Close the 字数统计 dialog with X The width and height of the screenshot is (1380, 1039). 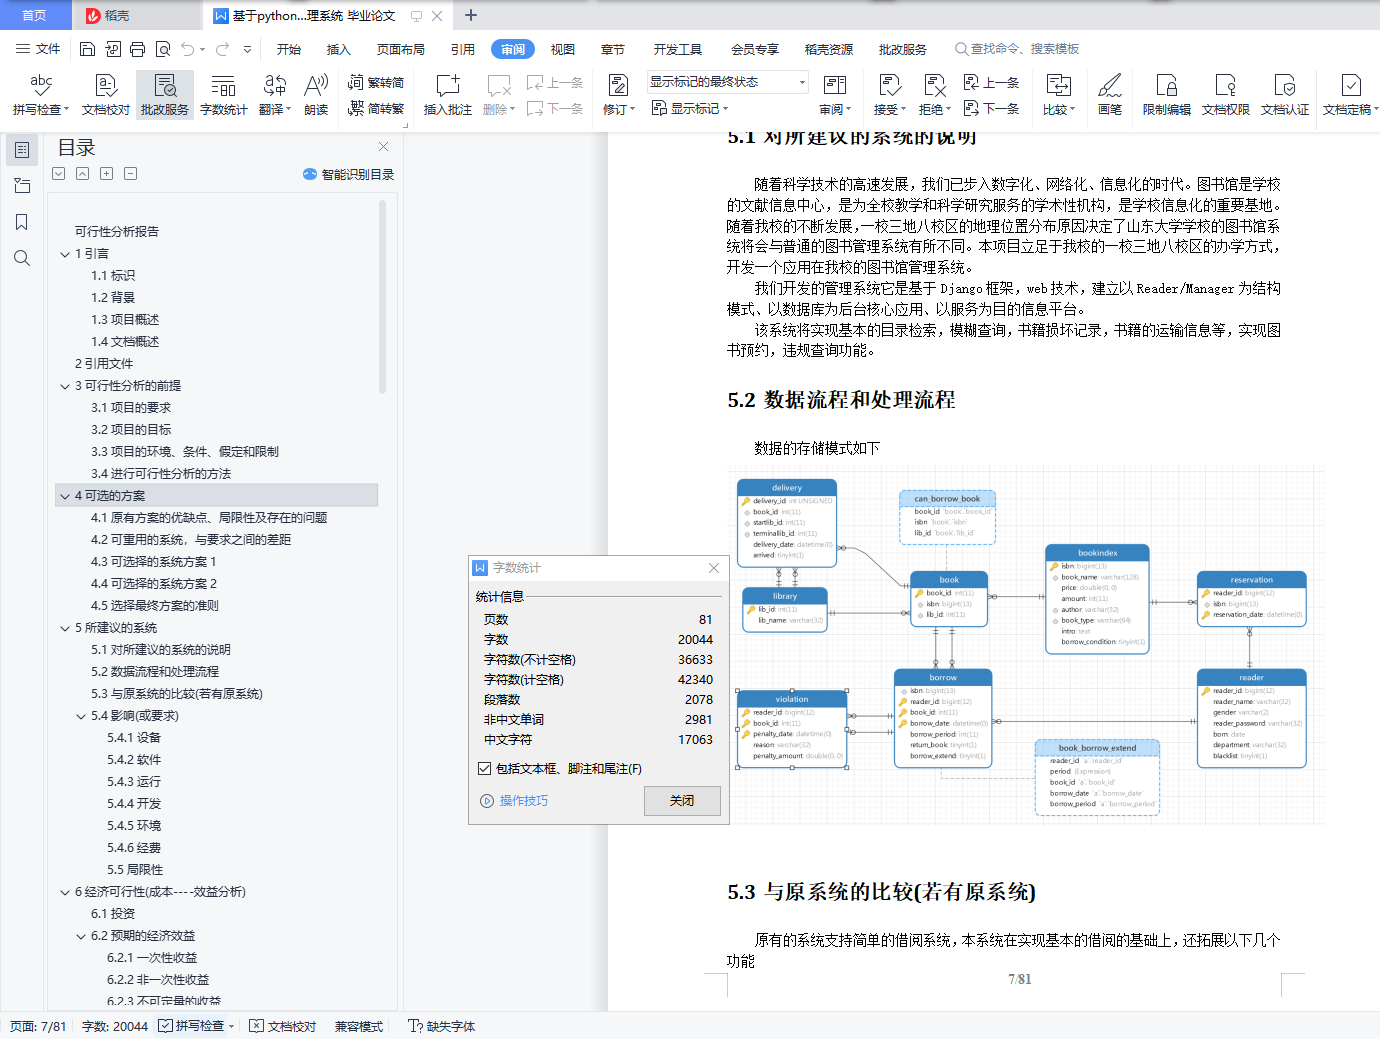[x=714, y=568]
